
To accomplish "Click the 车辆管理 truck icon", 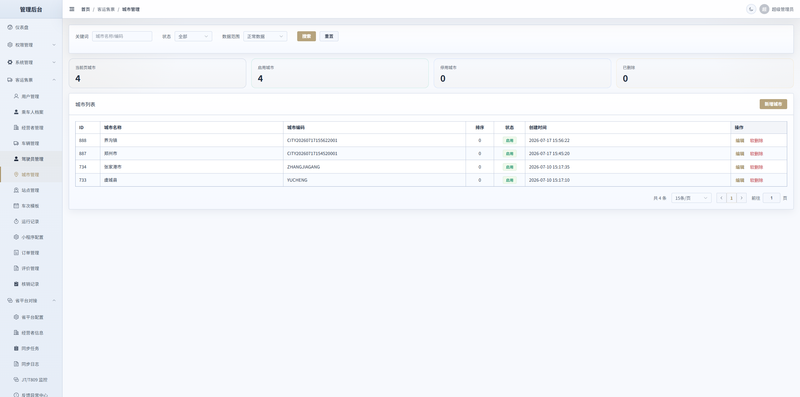I will 16,143.
